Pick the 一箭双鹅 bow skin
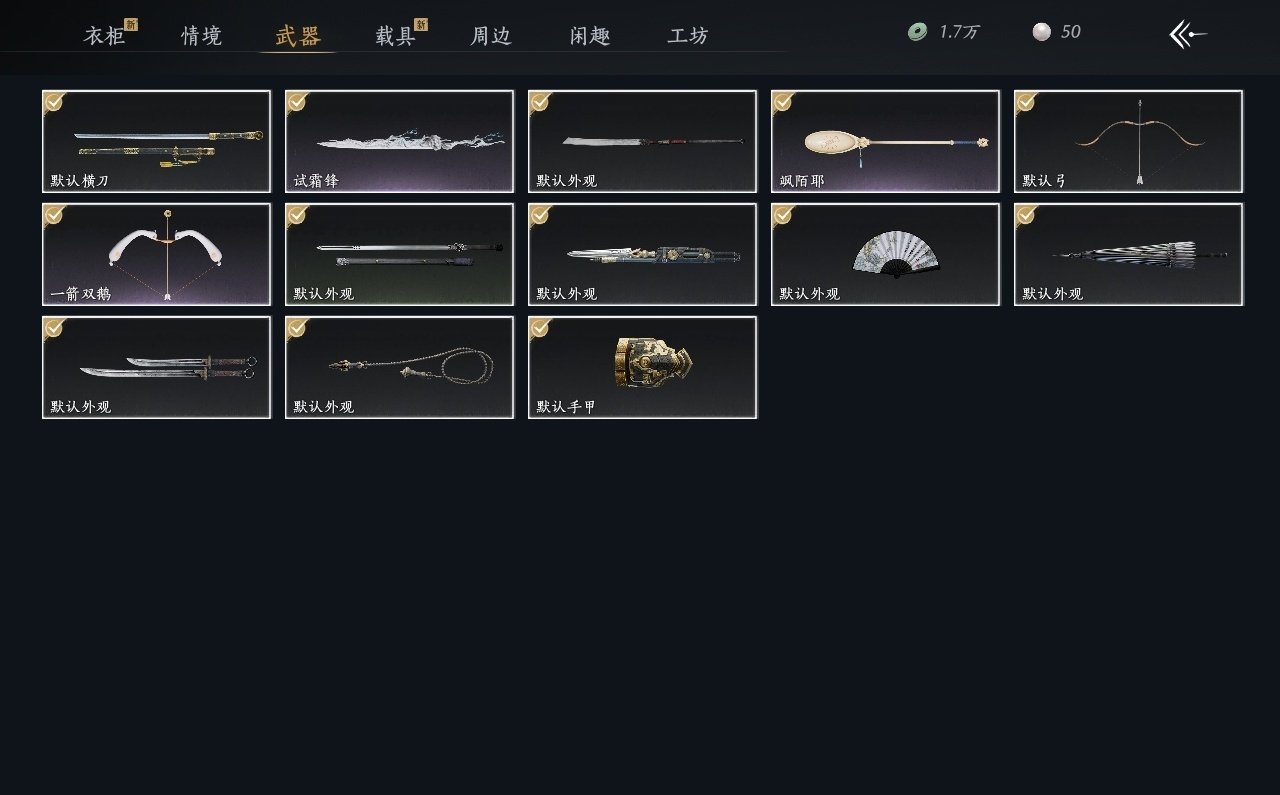Image resolution: width=1280 pixels, height=795 pixels. pos(156,254)
